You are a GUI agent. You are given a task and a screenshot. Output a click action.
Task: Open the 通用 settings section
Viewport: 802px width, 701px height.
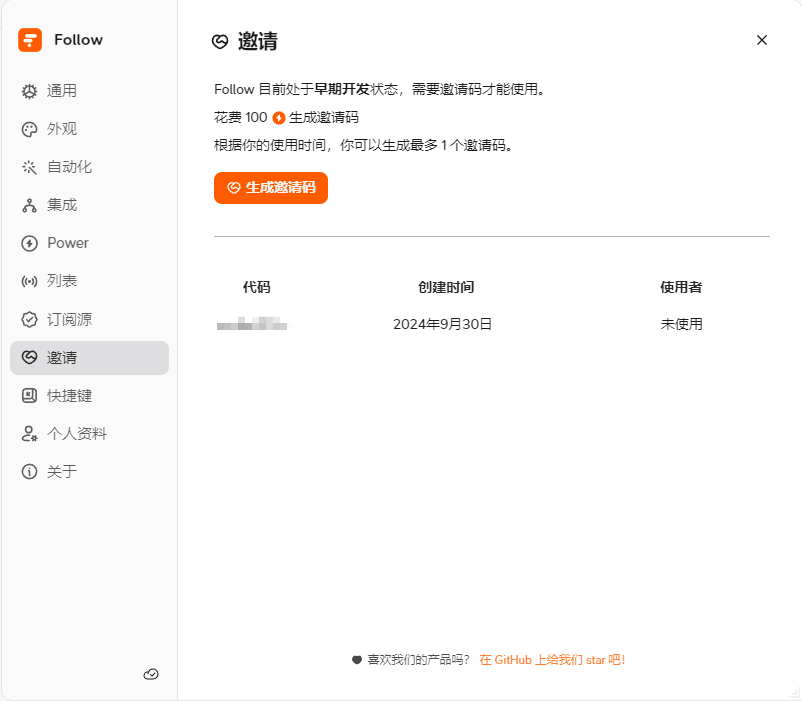point(90,91)
